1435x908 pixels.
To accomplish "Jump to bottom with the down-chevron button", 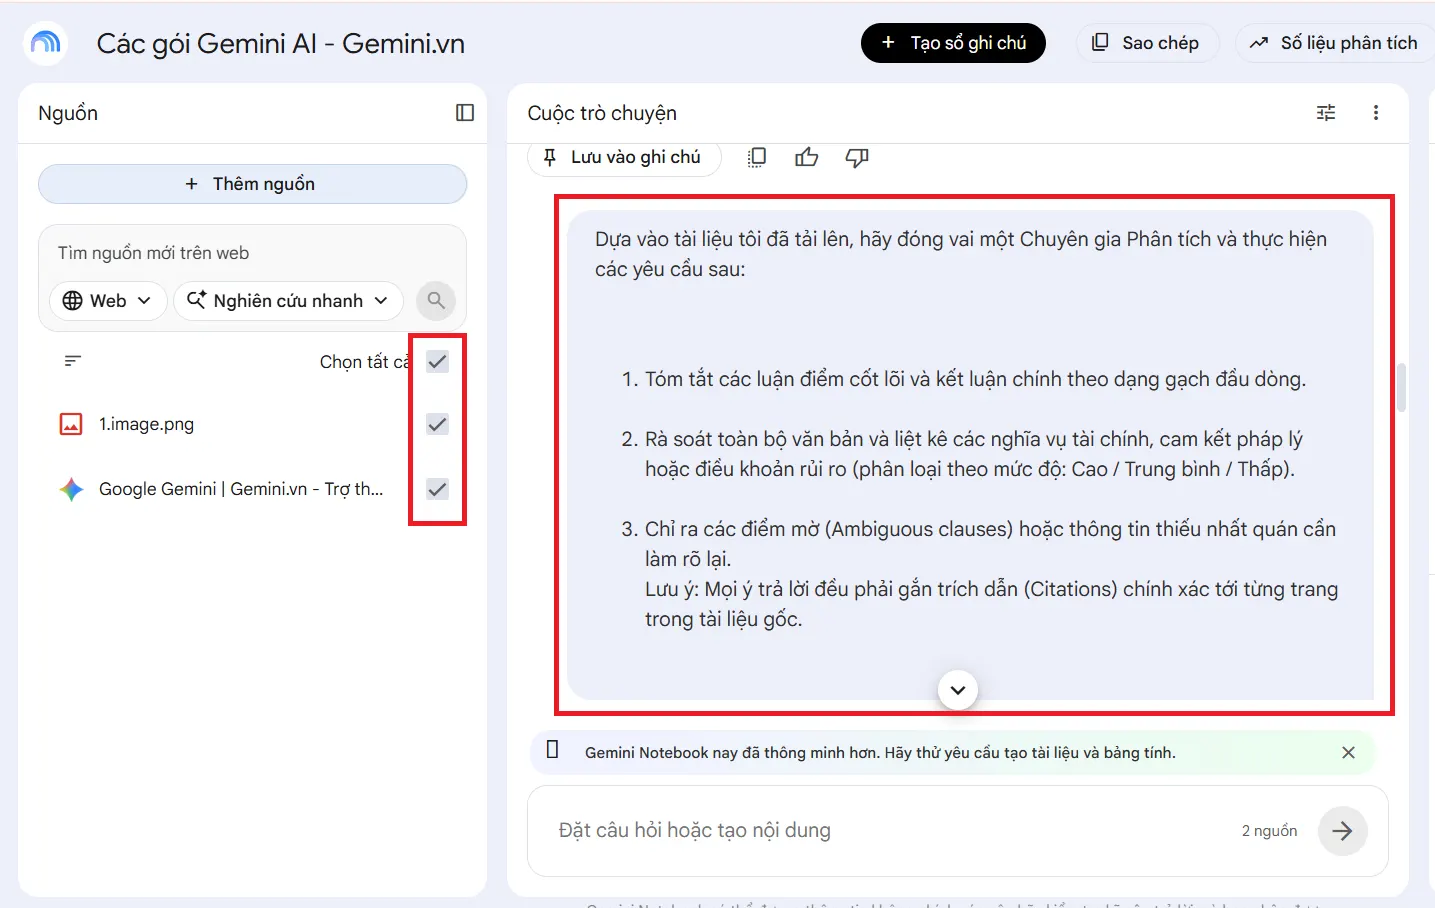I will pos(958,690).
